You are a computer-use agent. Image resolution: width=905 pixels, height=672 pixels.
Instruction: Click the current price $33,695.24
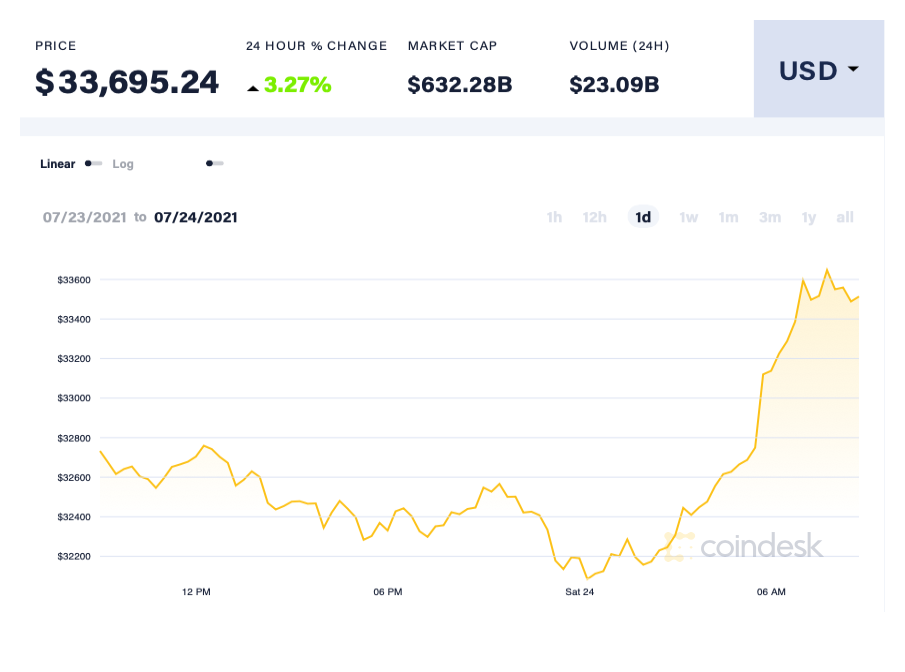click(127, 82)
